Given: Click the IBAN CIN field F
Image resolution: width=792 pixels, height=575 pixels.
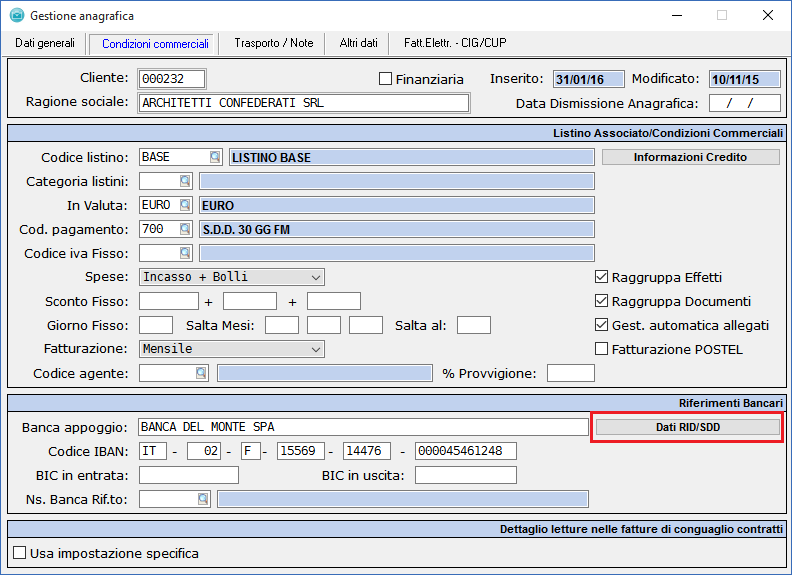Looking at the screenshot, I should [x=251, y=451].
